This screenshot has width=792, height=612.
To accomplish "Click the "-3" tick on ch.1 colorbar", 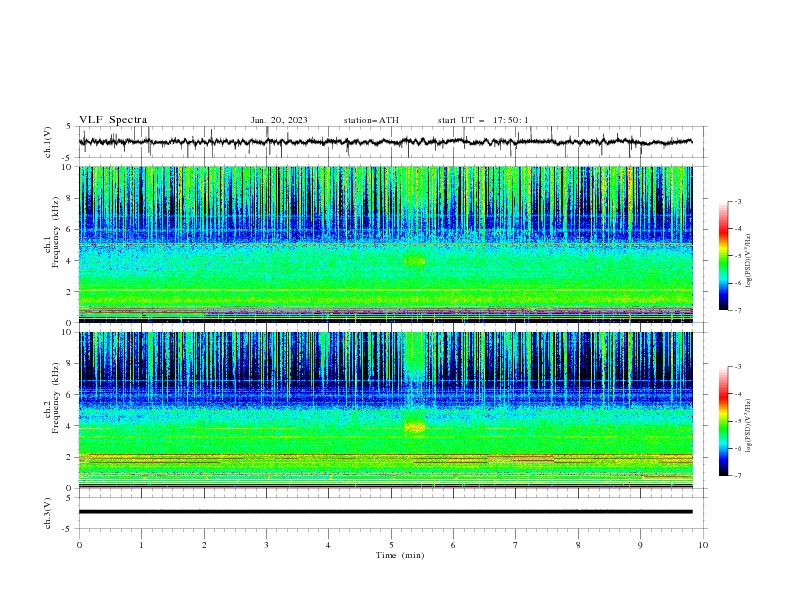I will tap(738, 201).
